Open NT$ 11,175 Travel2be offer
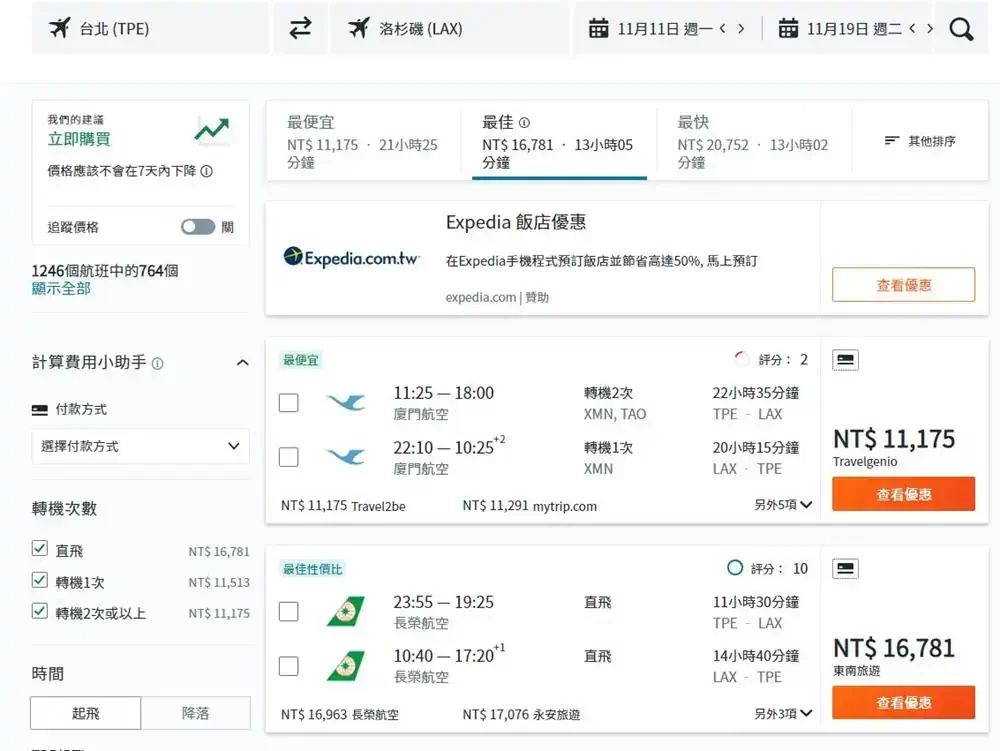The width and height of the screenshot is (1000, 751). (343, 506)
